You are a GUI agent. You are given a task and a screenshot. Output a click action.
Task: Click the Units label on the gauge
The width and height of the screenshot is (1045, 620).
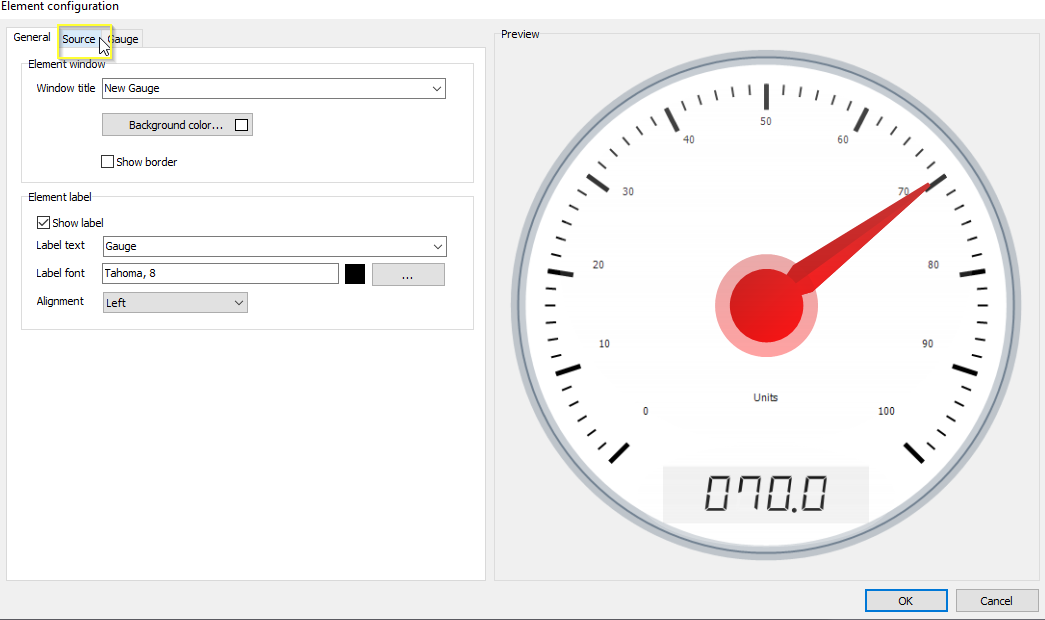(765, 397)
